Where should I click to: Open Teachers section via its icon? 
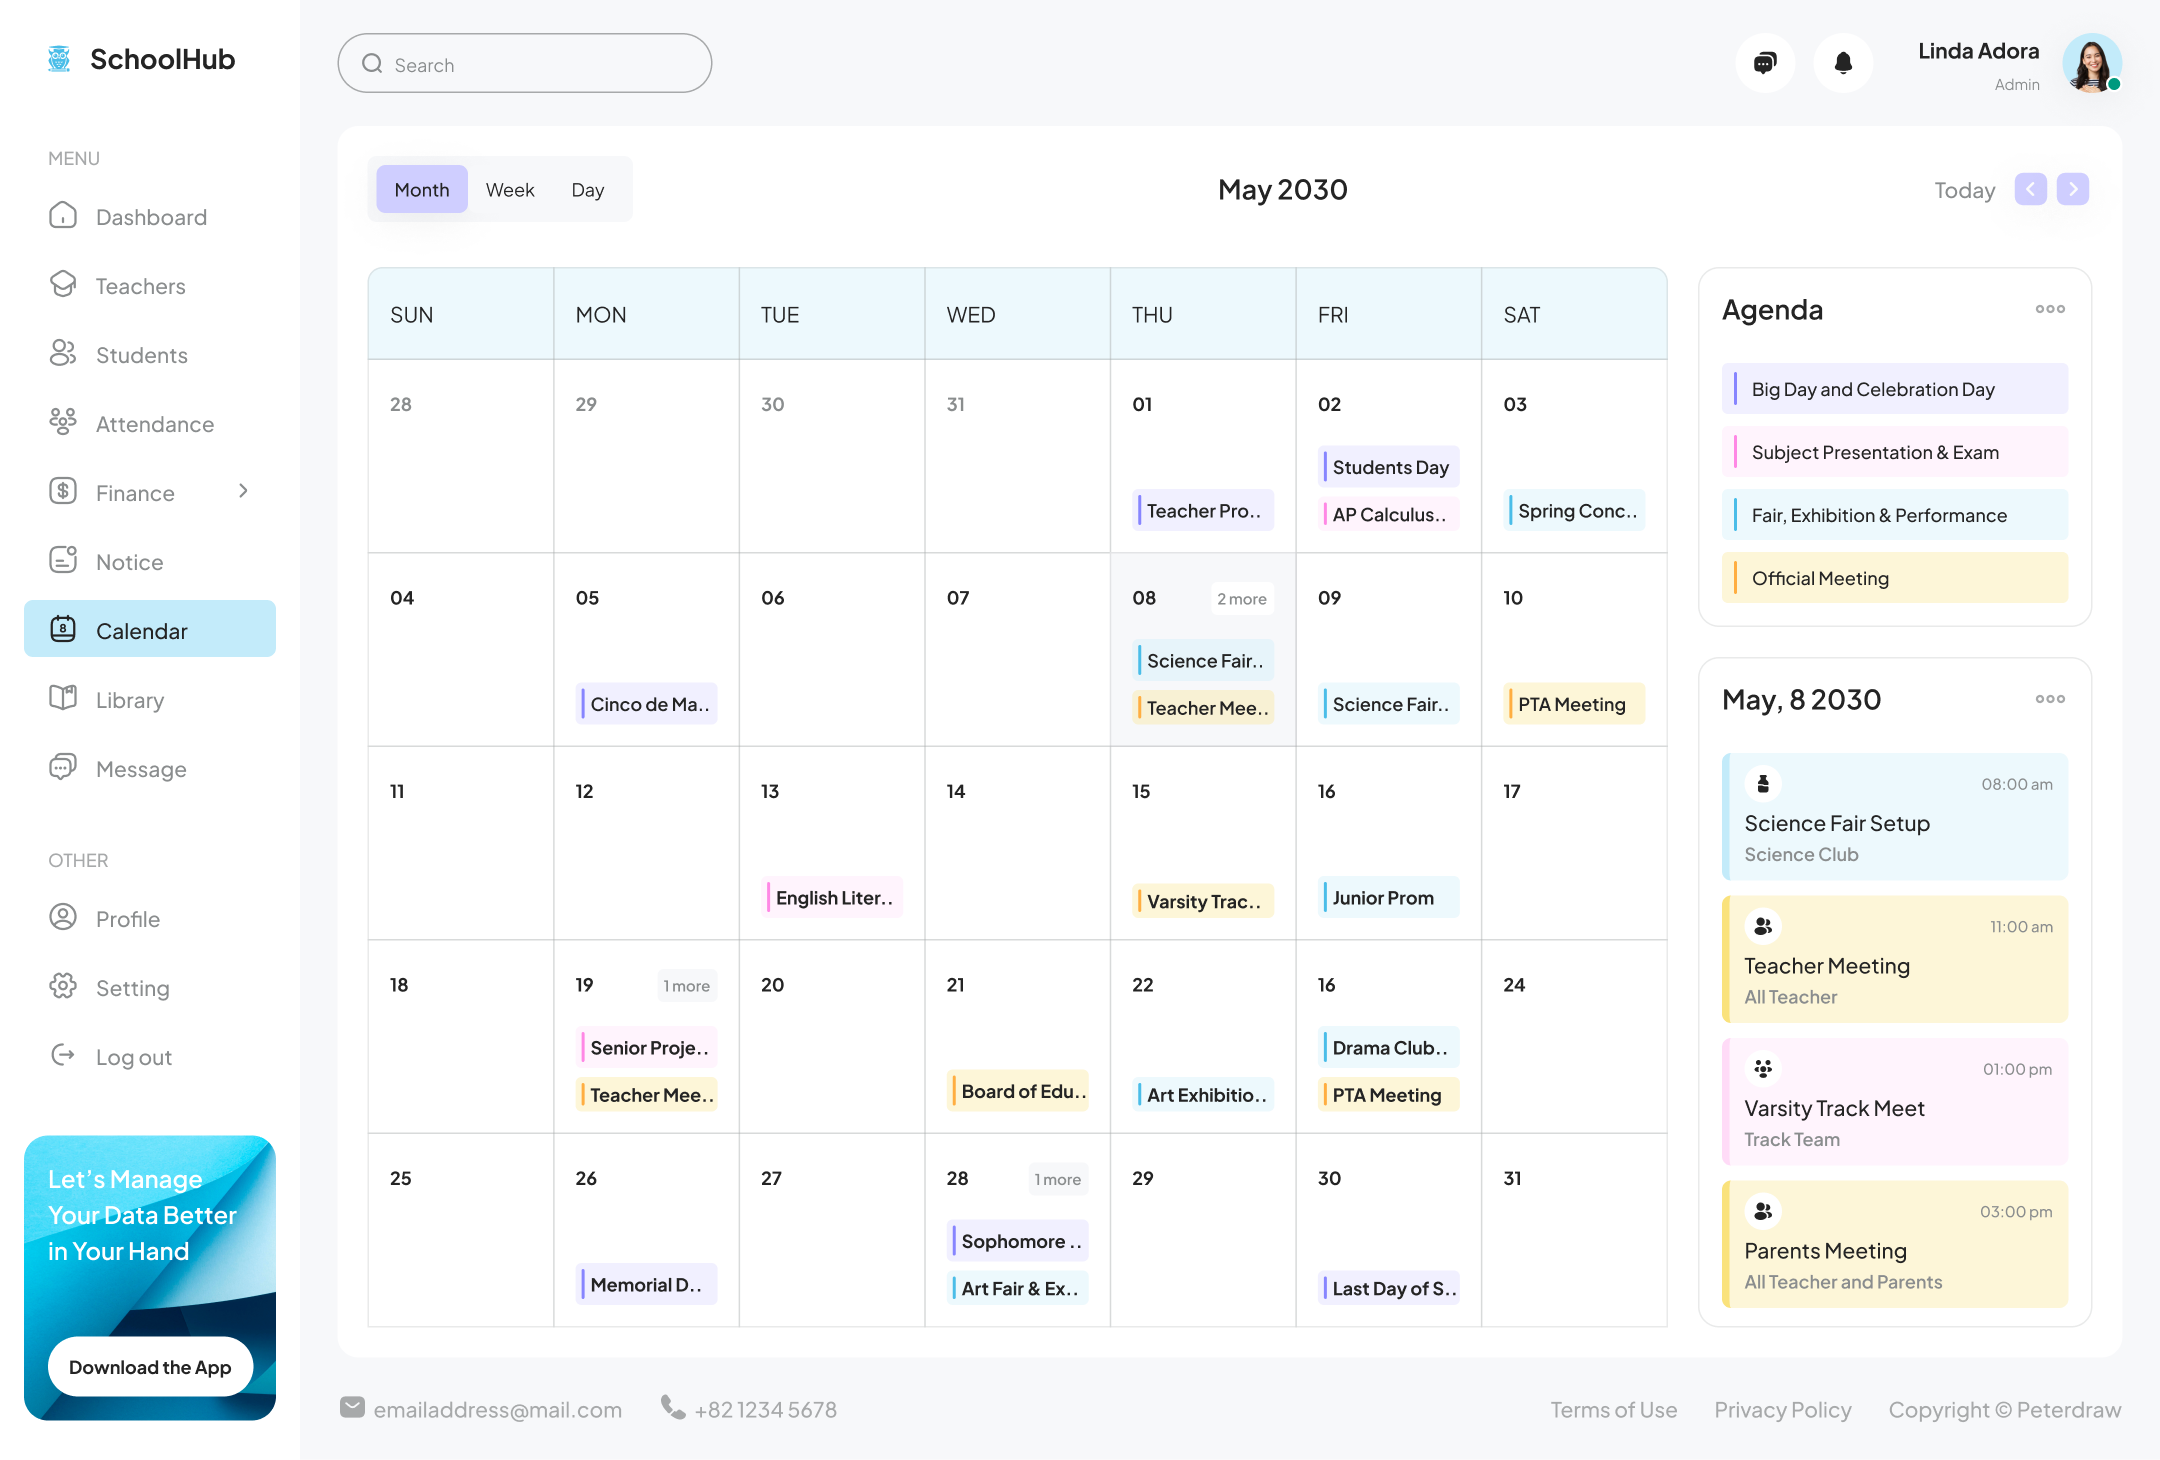pyautogui.click(x=63, y=285)
